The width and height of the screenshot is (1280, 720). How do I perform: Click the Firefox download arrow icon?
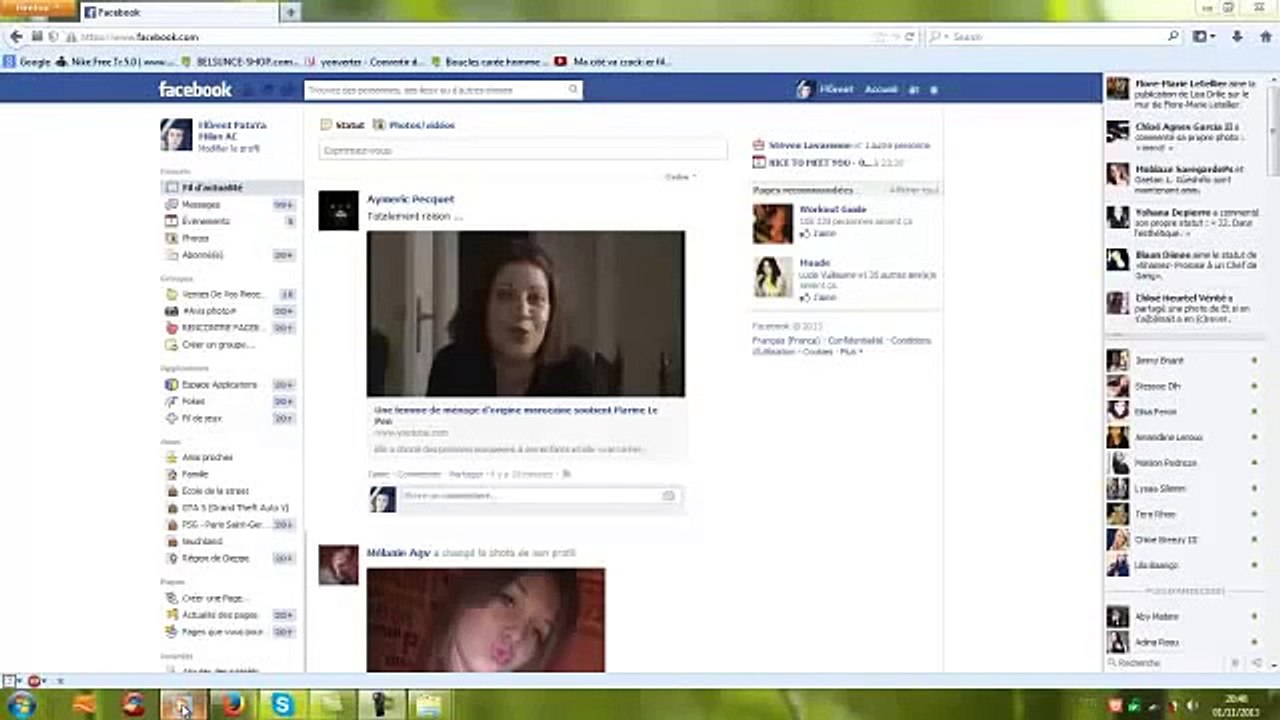(x=1237, y=37)
